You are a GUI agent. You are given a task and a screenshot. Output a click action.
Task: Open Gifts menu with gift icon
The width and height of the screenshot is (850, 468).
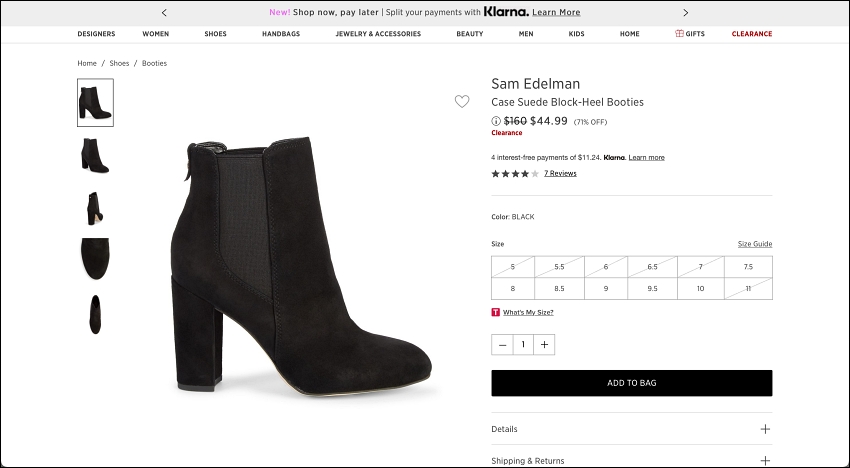pyautogui.click(x=690, y=34)
